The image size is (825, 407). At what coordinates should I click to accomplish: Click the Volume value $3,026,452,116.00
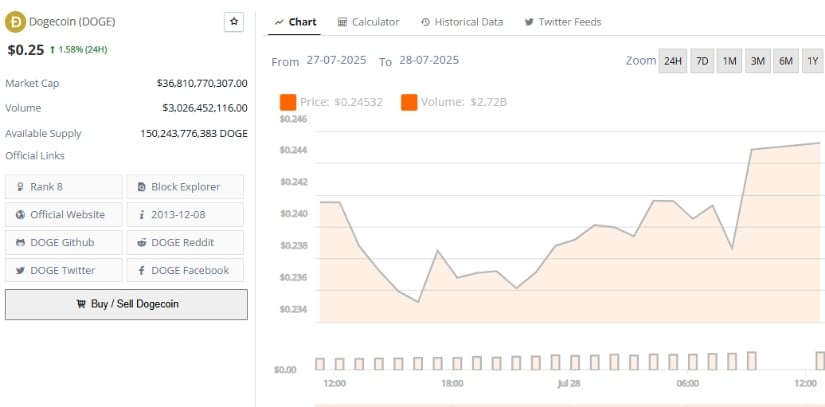[205, 108]
